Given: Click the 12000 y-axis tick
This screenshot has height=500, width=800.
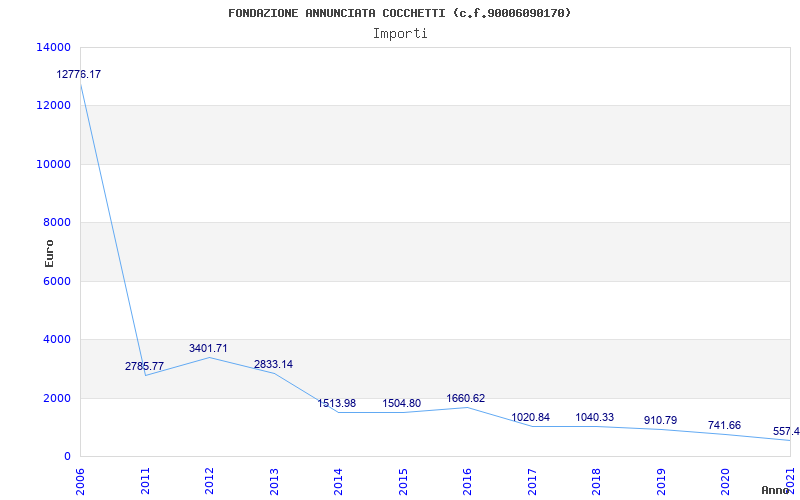Looking at the screenshot, I should point(53,106).
